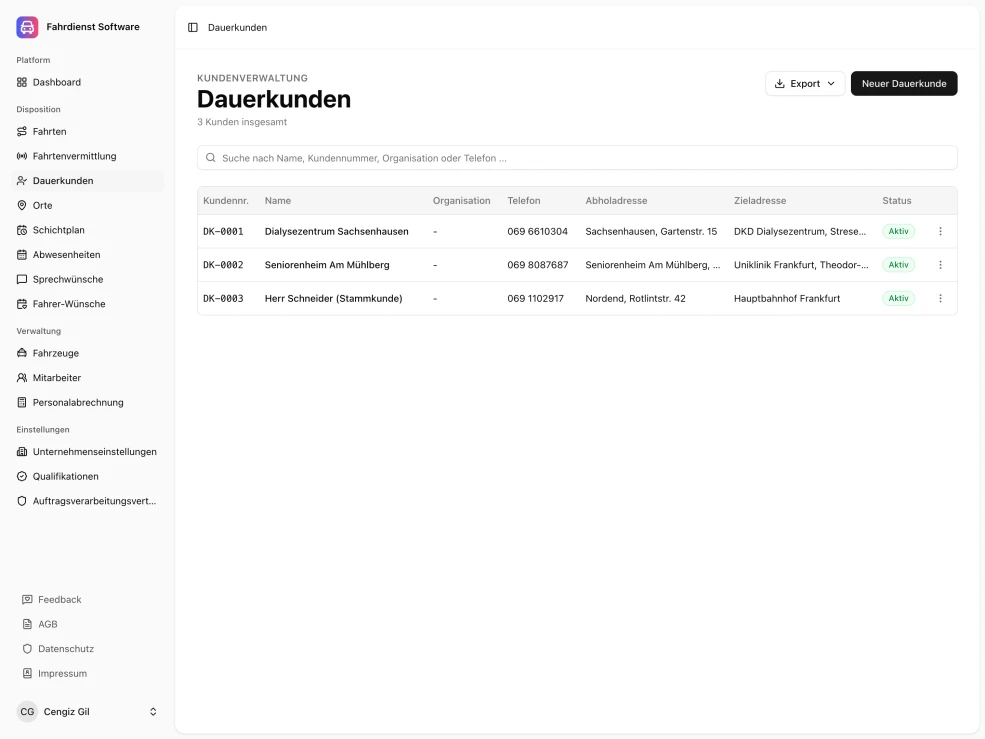985x739 pixels.
Task: Open the Orte location pin icon
Action: pyautogui.click(x=21, y=205)
